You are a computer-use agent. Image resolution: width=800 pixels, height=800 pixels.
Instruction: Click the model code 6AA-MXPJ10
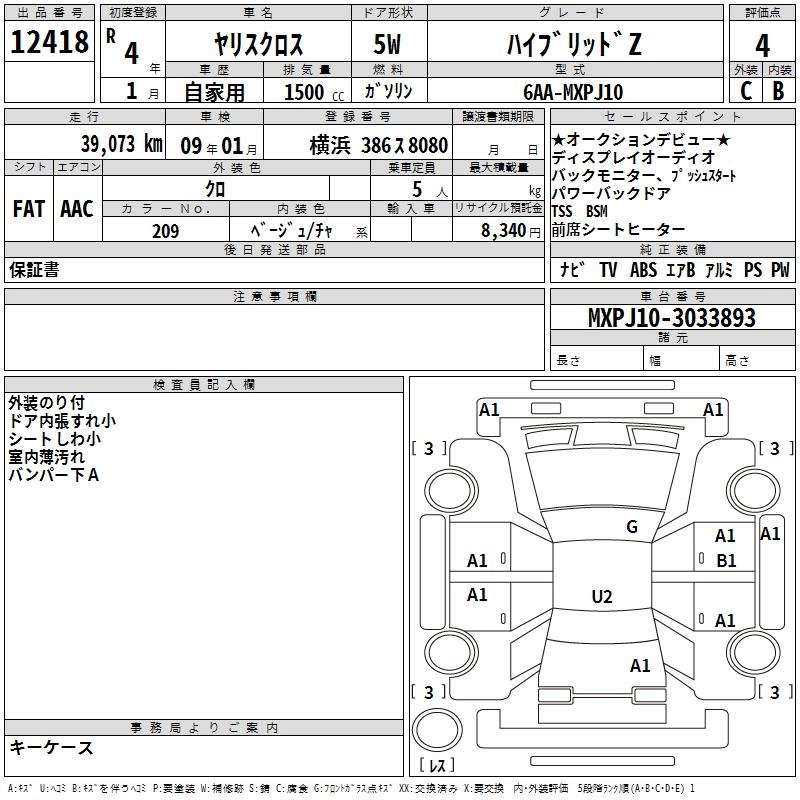pos(573,92)
